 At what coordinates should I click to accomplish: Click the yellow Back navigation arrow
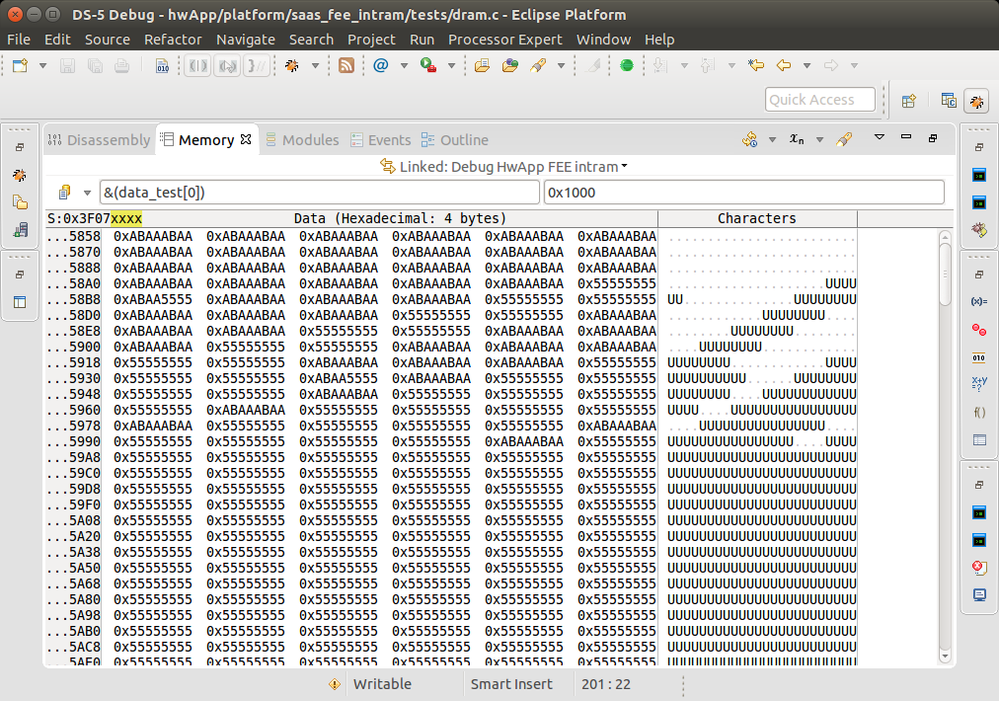click(x=784, y=65)
